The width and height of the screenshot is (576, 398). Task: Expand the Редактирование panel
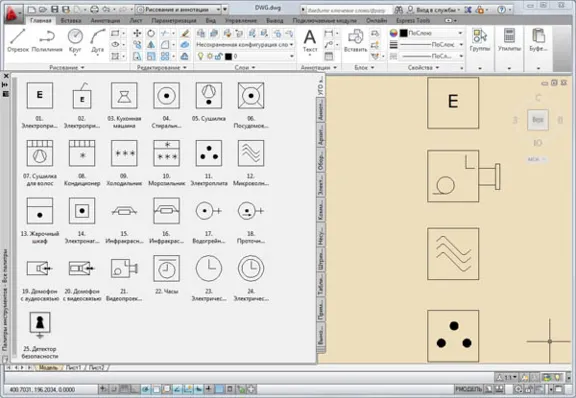162,68
